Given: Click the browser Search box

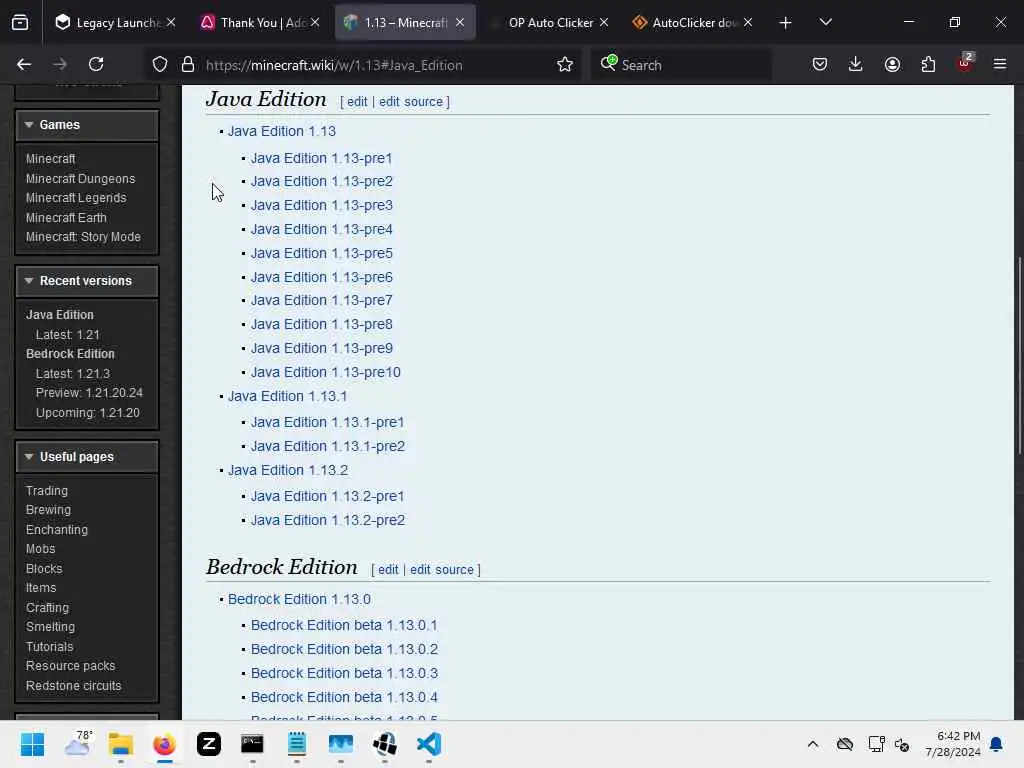Looking at the screenshot, I should pos(682,65).
